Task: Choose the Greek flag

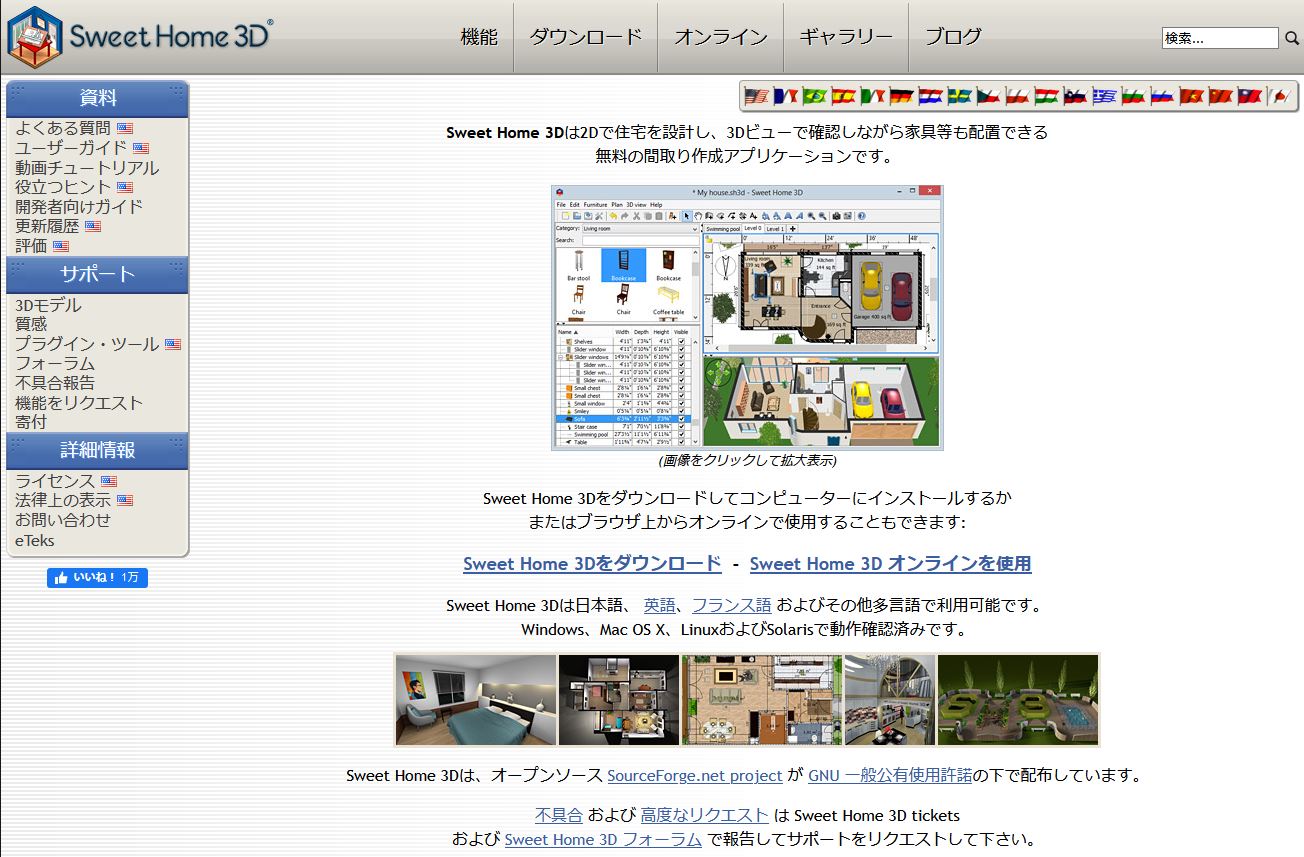Action: 1104,97
